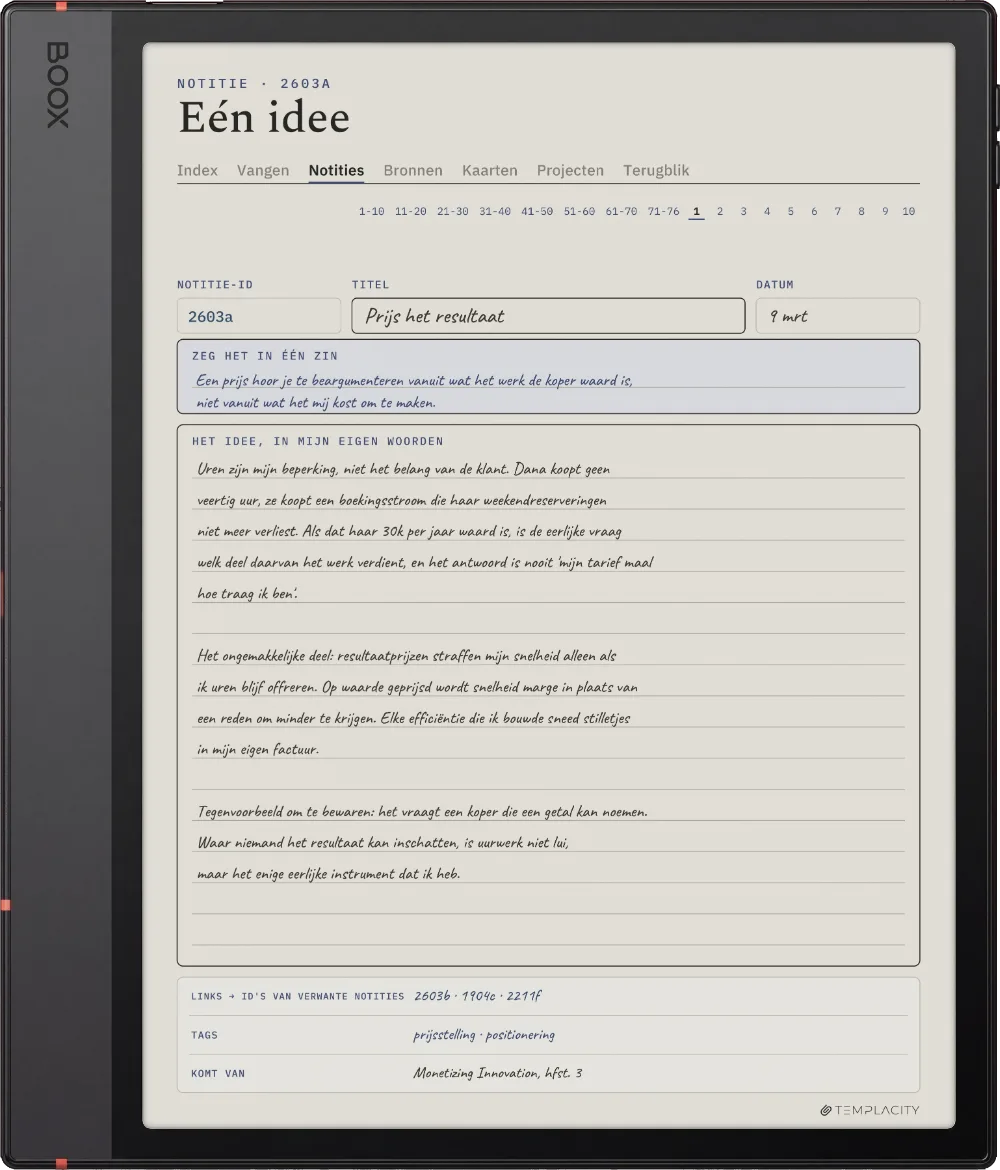Screen dimensions: 1000x1170
Task: Jump to notes range 51-60
Action: pyautogui.click(x=579, y=211)
